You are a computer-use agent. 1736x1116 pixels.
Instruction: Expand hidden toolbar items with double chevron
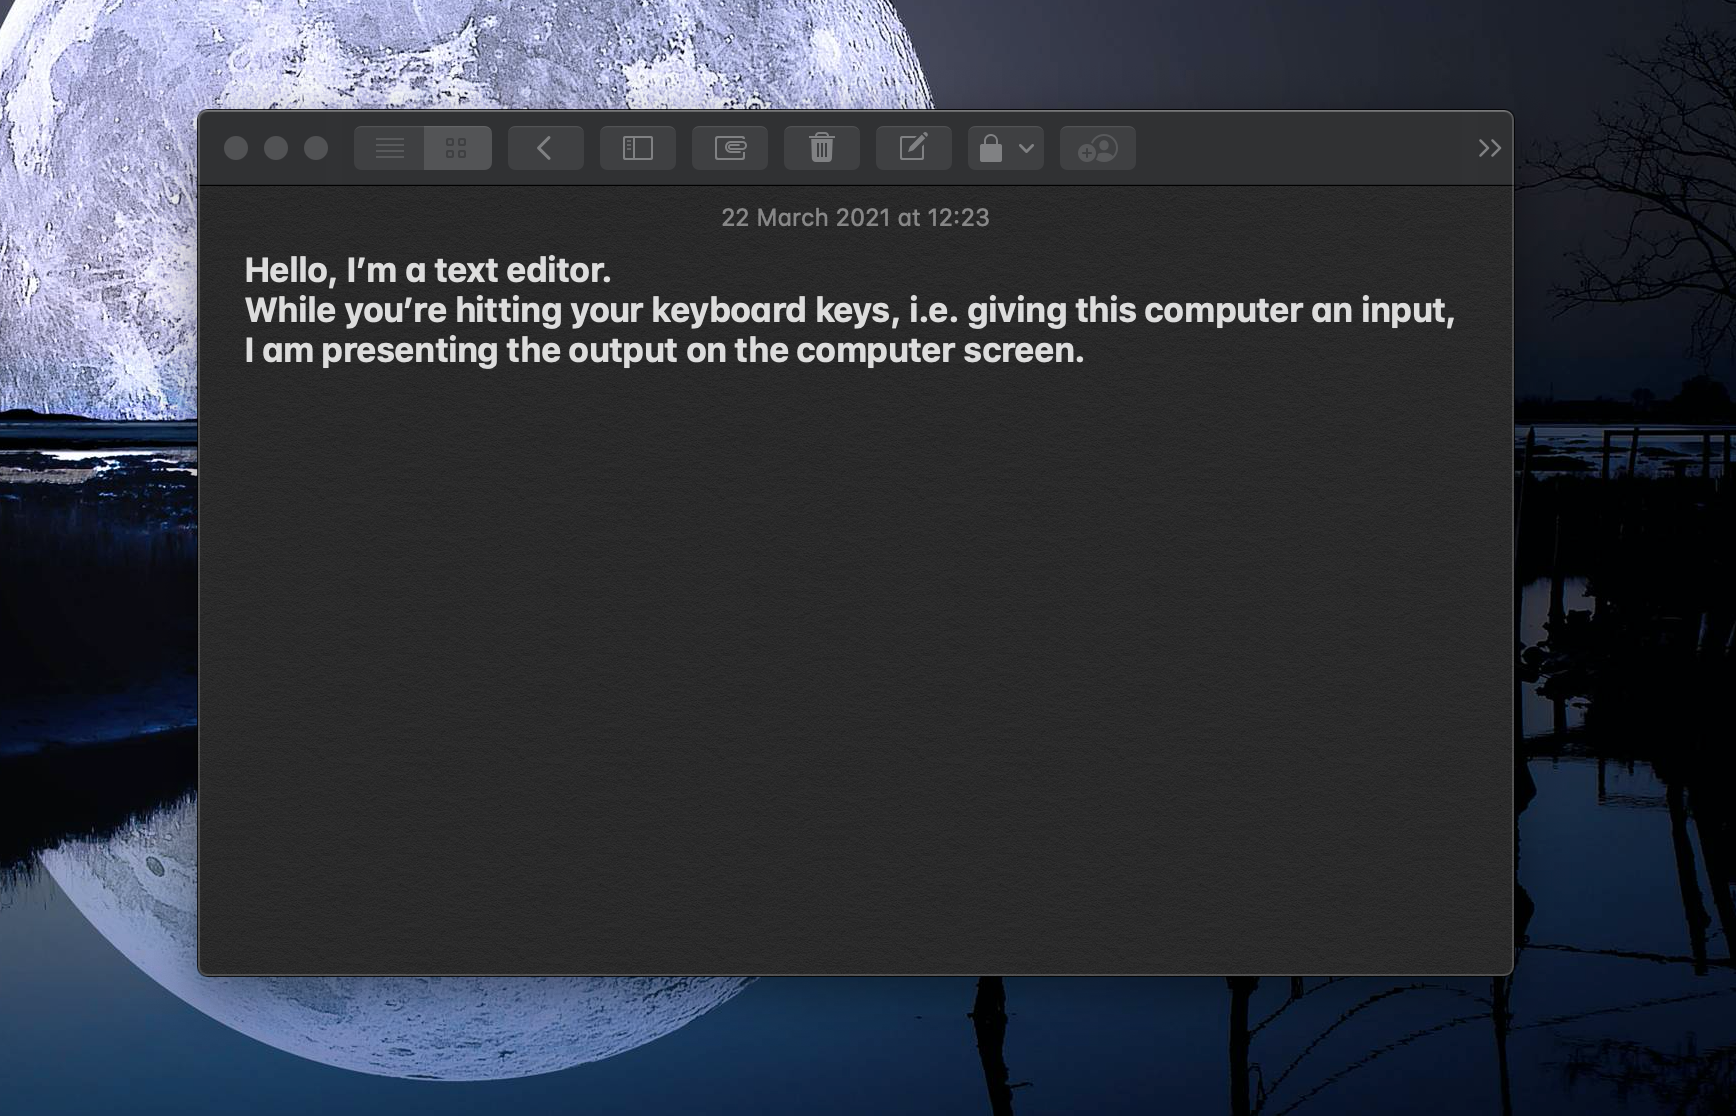pyautogui.click(x=1489, y=148)
